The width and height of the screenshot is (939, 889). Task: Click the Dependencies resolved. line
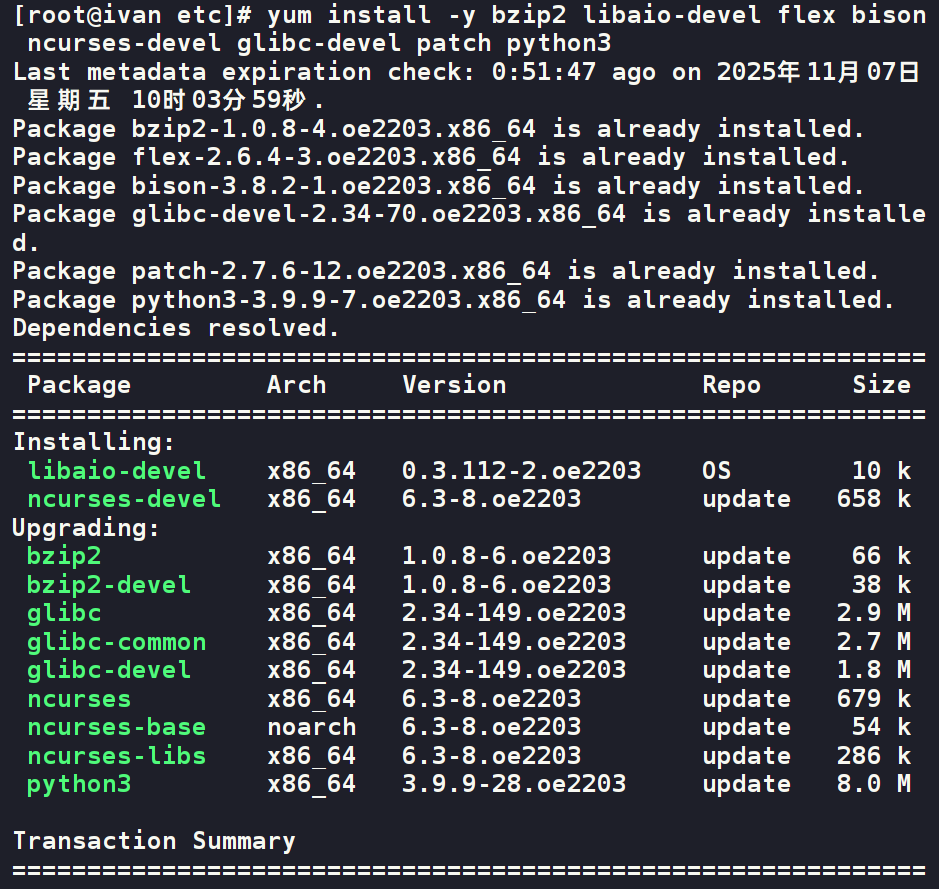pos(176,328)
